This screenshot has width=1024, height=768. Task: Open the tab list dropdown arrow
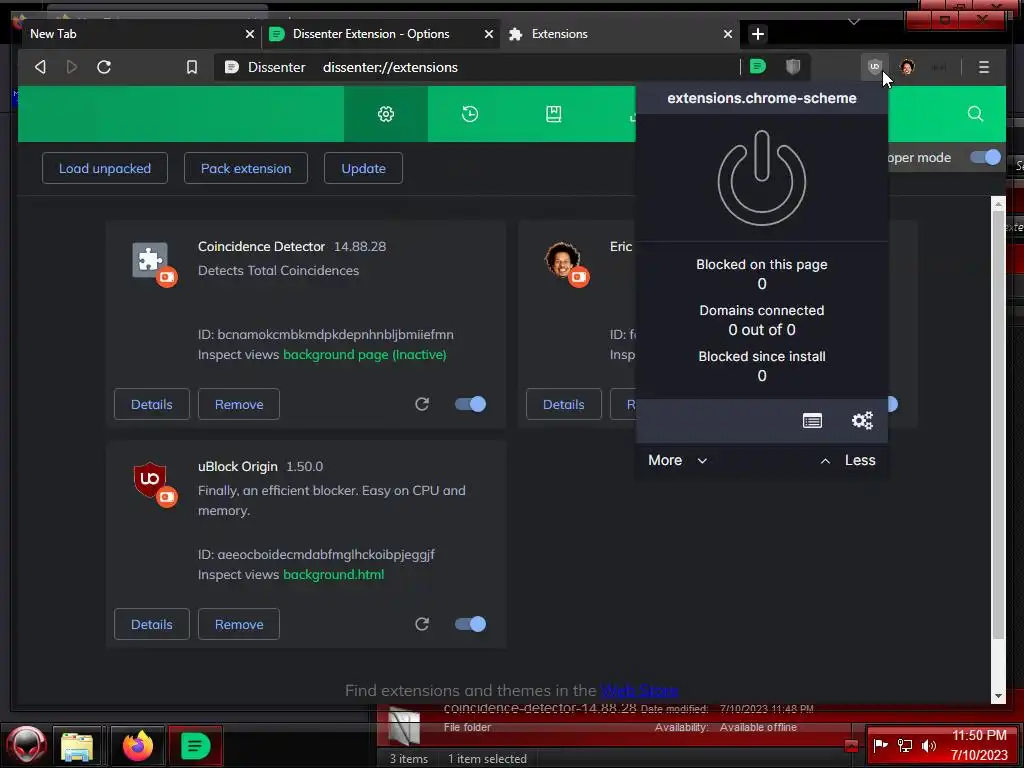(x=854, y=22)
